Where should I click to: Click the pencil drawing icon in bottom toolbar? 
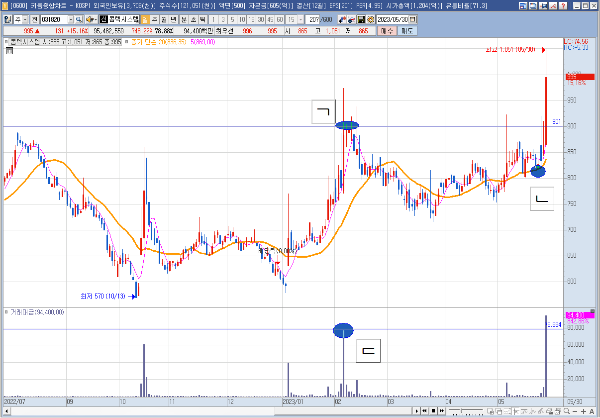click(x=540, y=411)
